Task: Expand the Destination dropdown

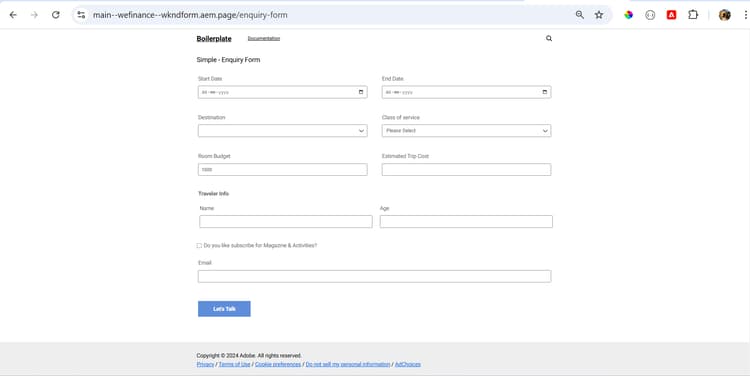Action: (283, 131)
